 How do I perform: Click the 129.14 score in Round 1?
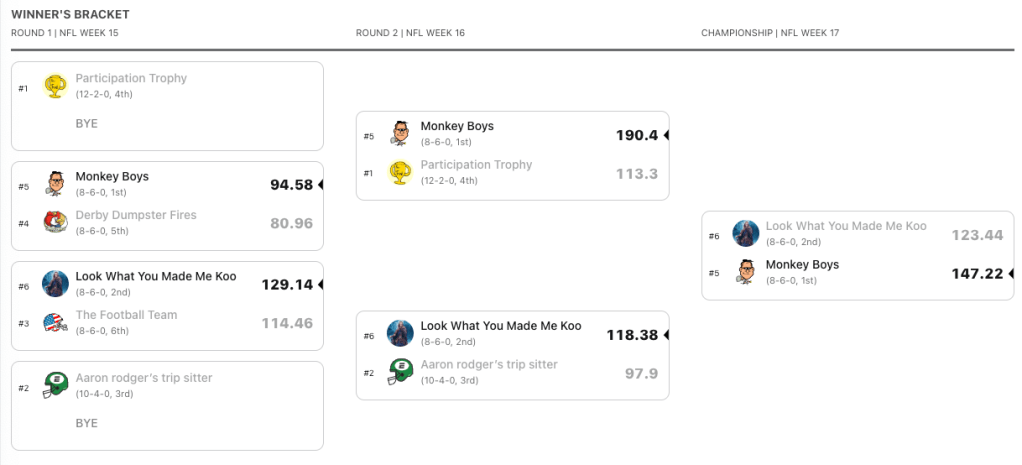coord(287,284)
